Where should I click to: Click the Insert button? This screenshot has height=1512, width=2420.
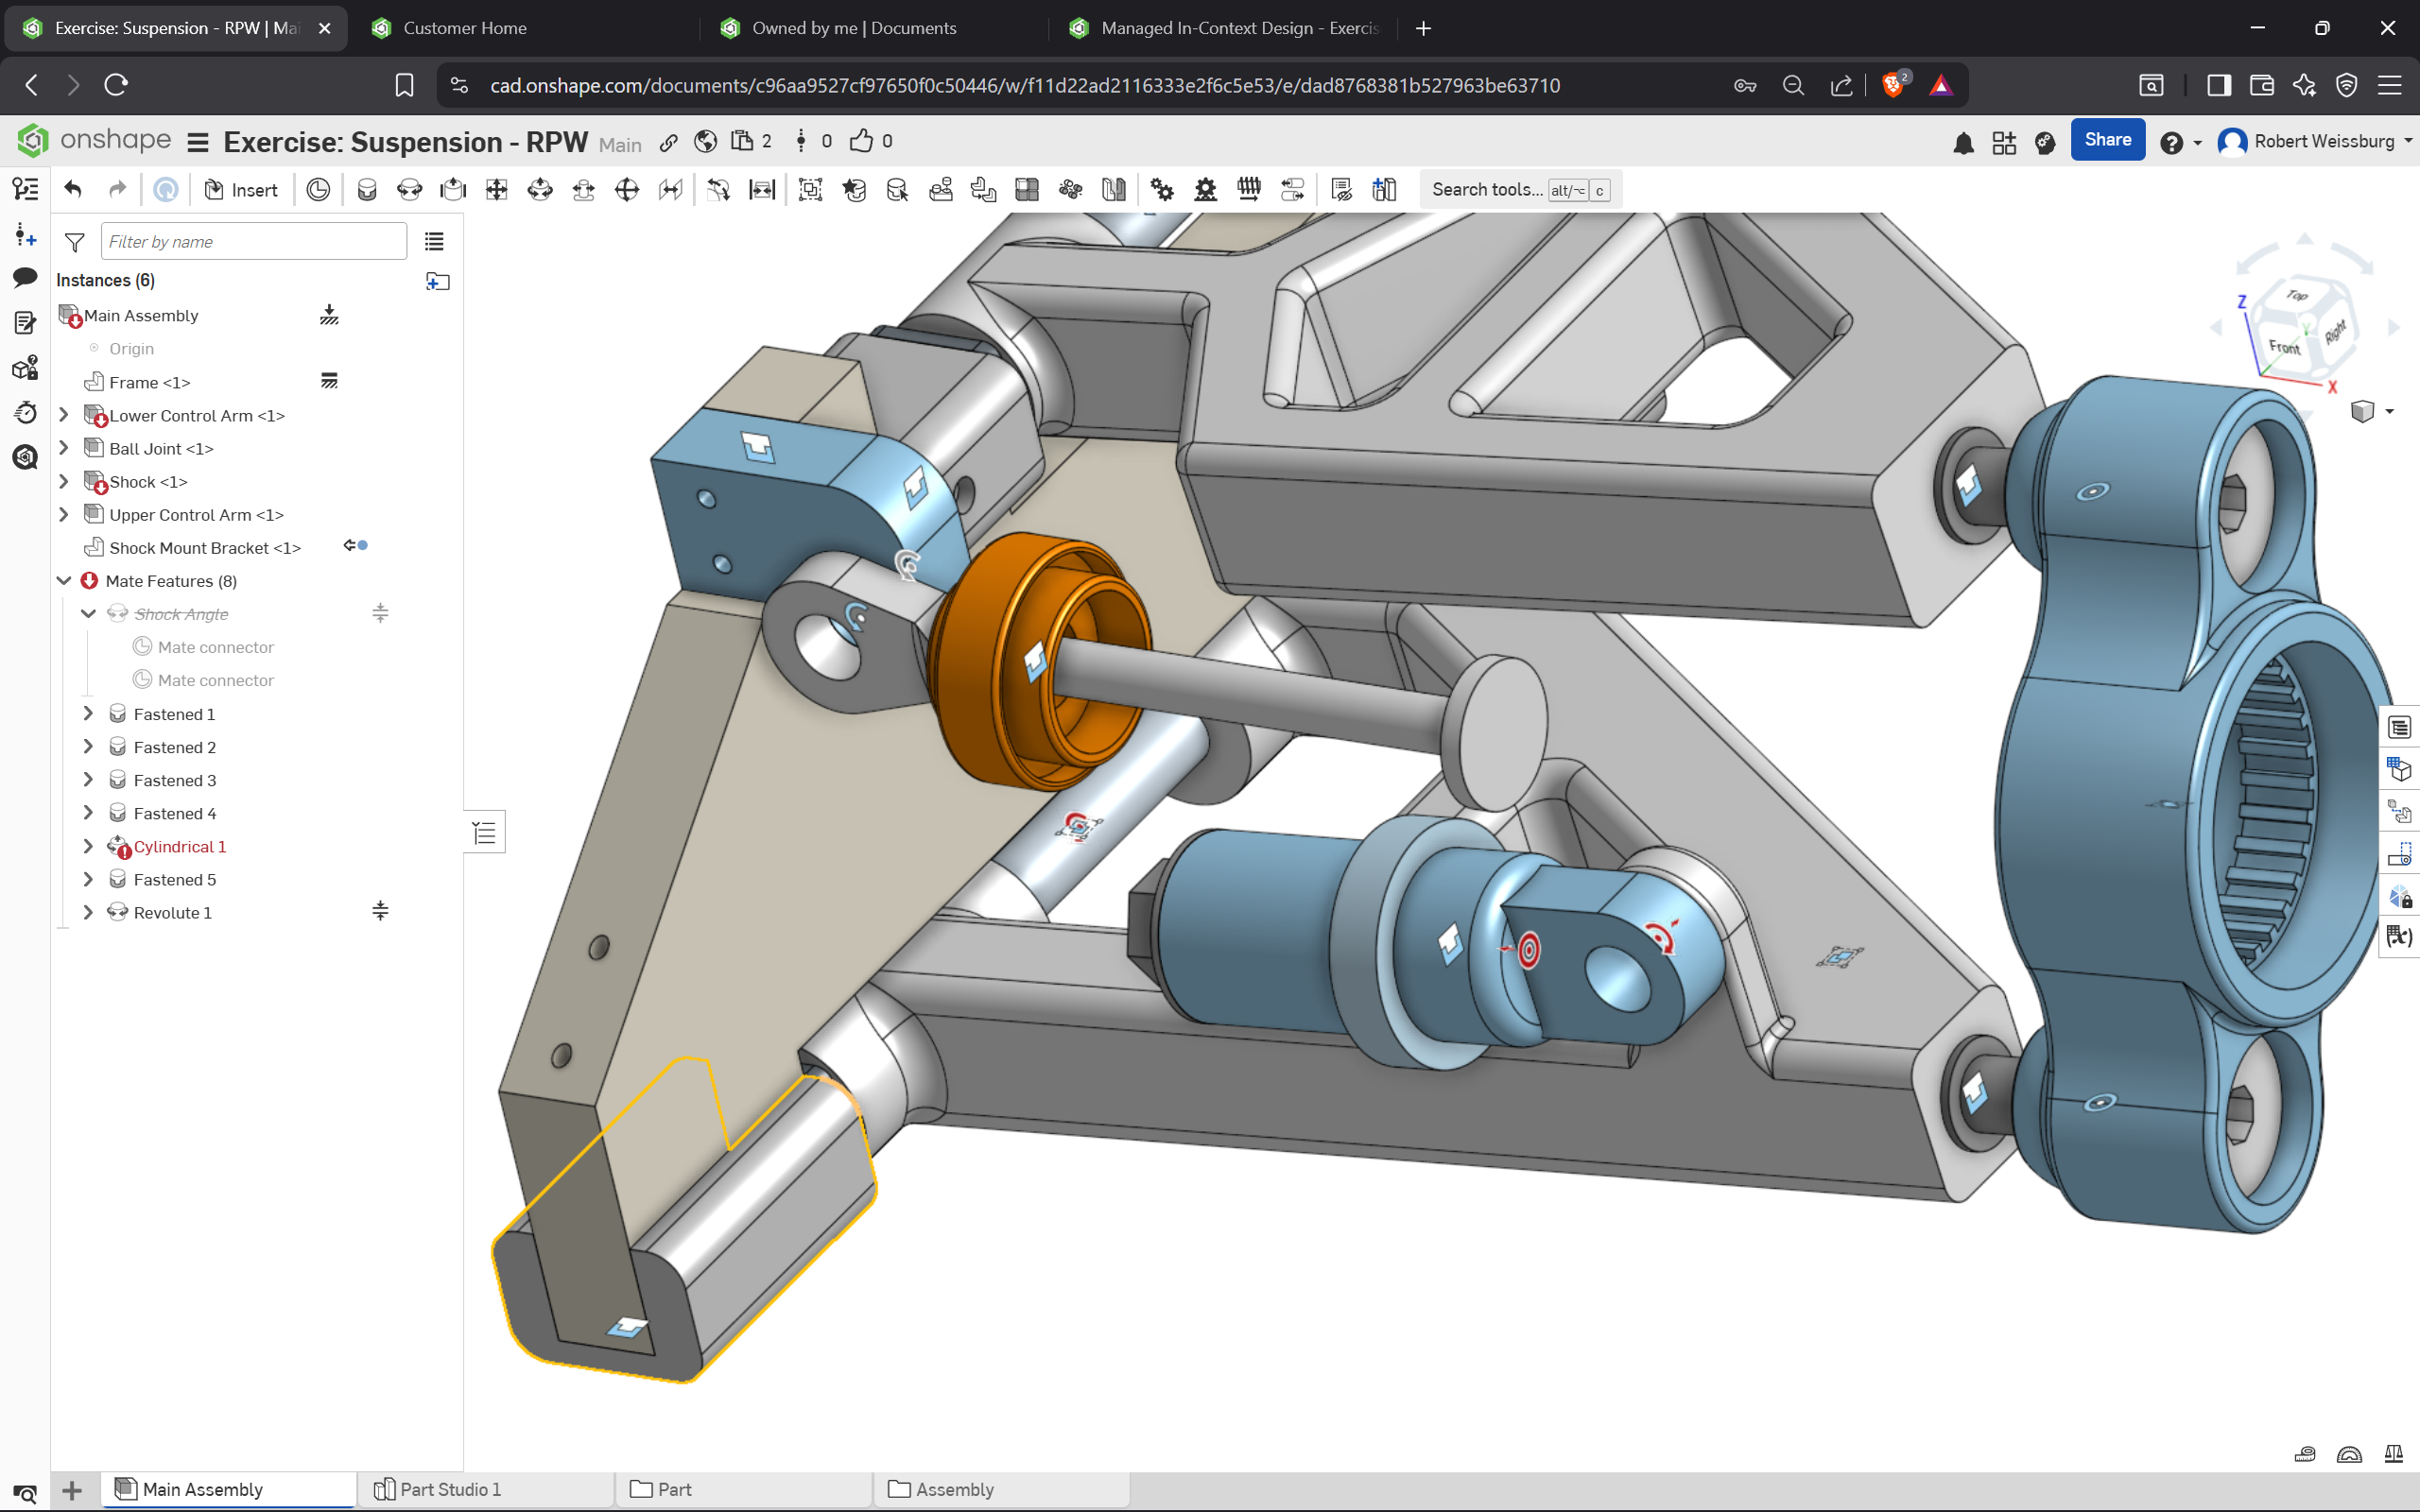(x=241, y=189)
